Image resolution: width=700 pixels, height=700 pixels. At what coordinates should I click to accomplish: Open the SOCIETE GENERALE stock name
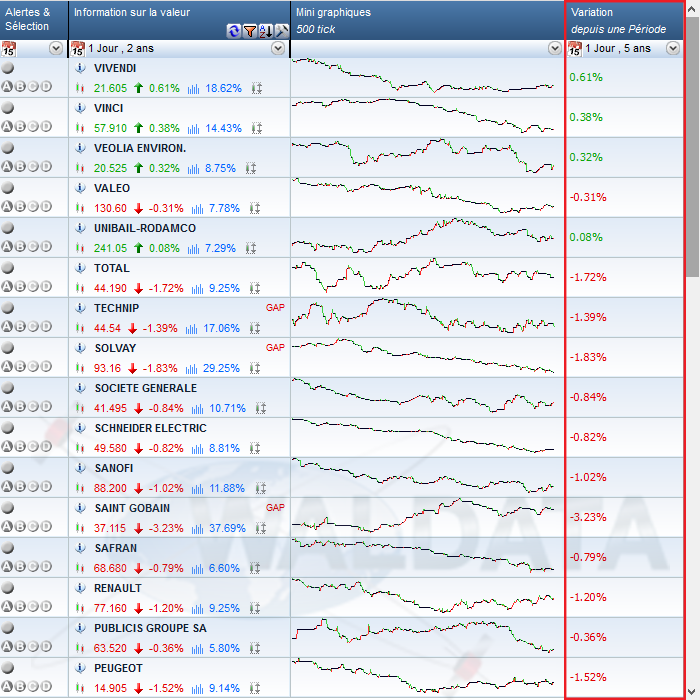pos(146,388)
